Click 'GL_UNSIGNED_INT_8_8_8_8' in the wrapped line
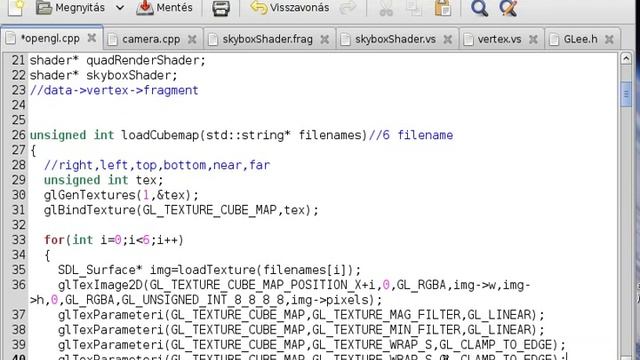Screen dimensions: 640x360 click(x=202, y=300)
